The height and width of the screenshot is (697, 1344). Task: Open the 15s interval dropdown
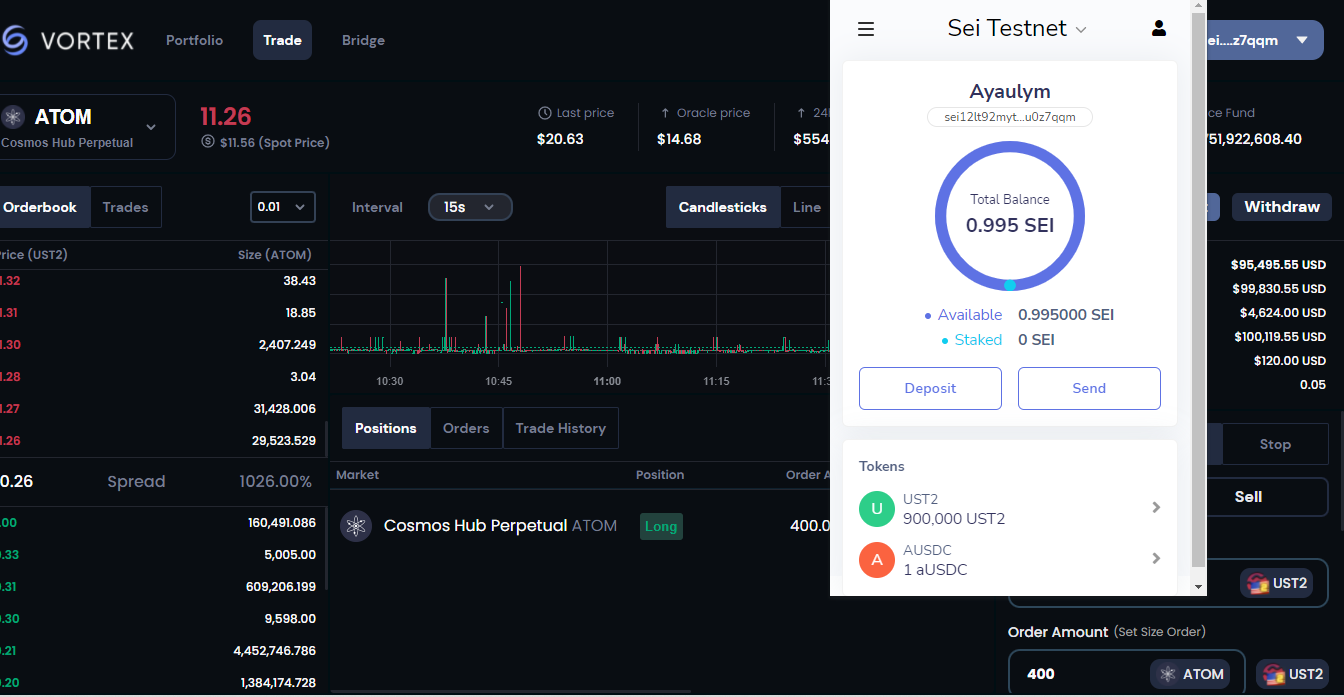[470, 207]
